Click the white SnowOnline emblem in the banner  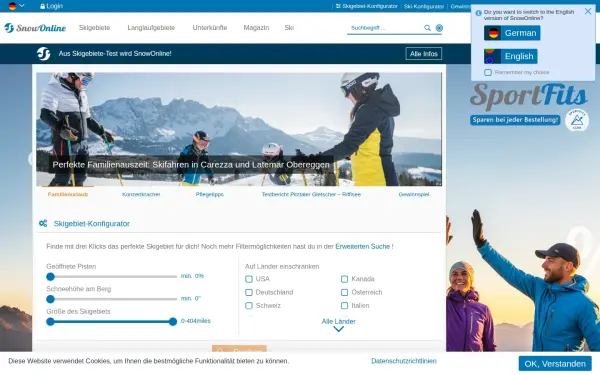click(44, 54)
